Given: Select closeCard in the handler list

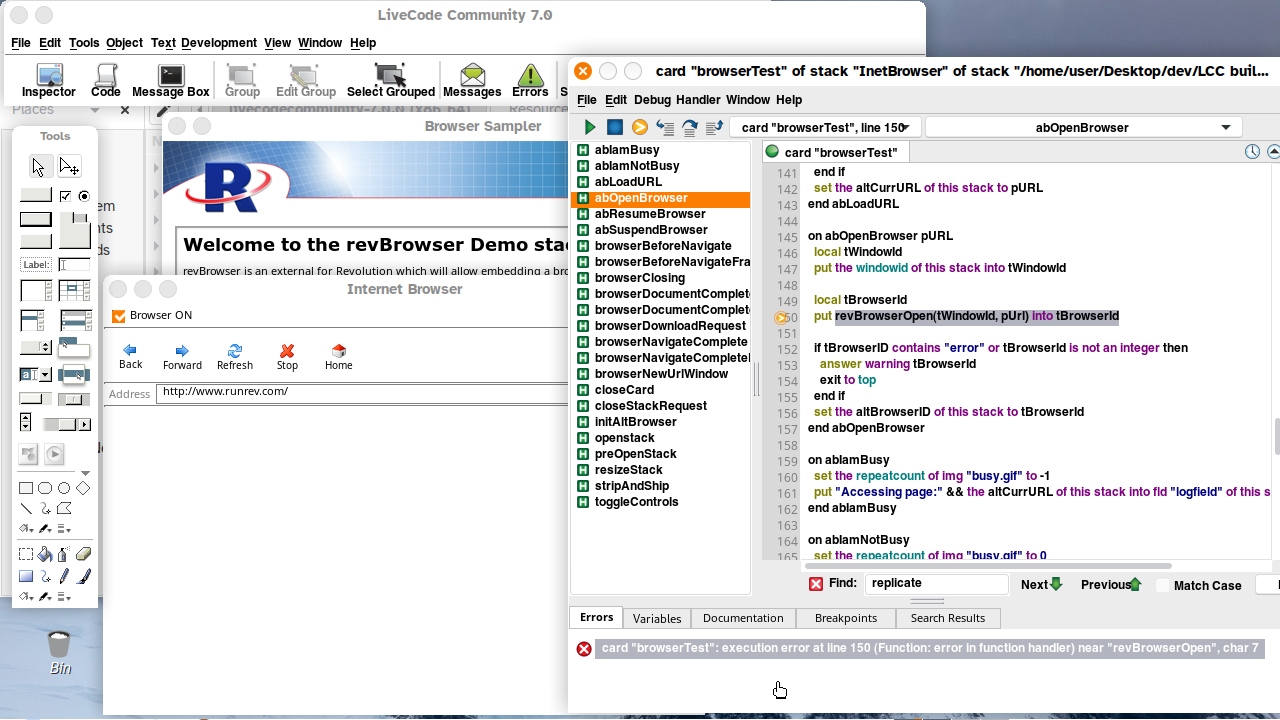Looking at the screenshot, I should (x=624, y=390).
